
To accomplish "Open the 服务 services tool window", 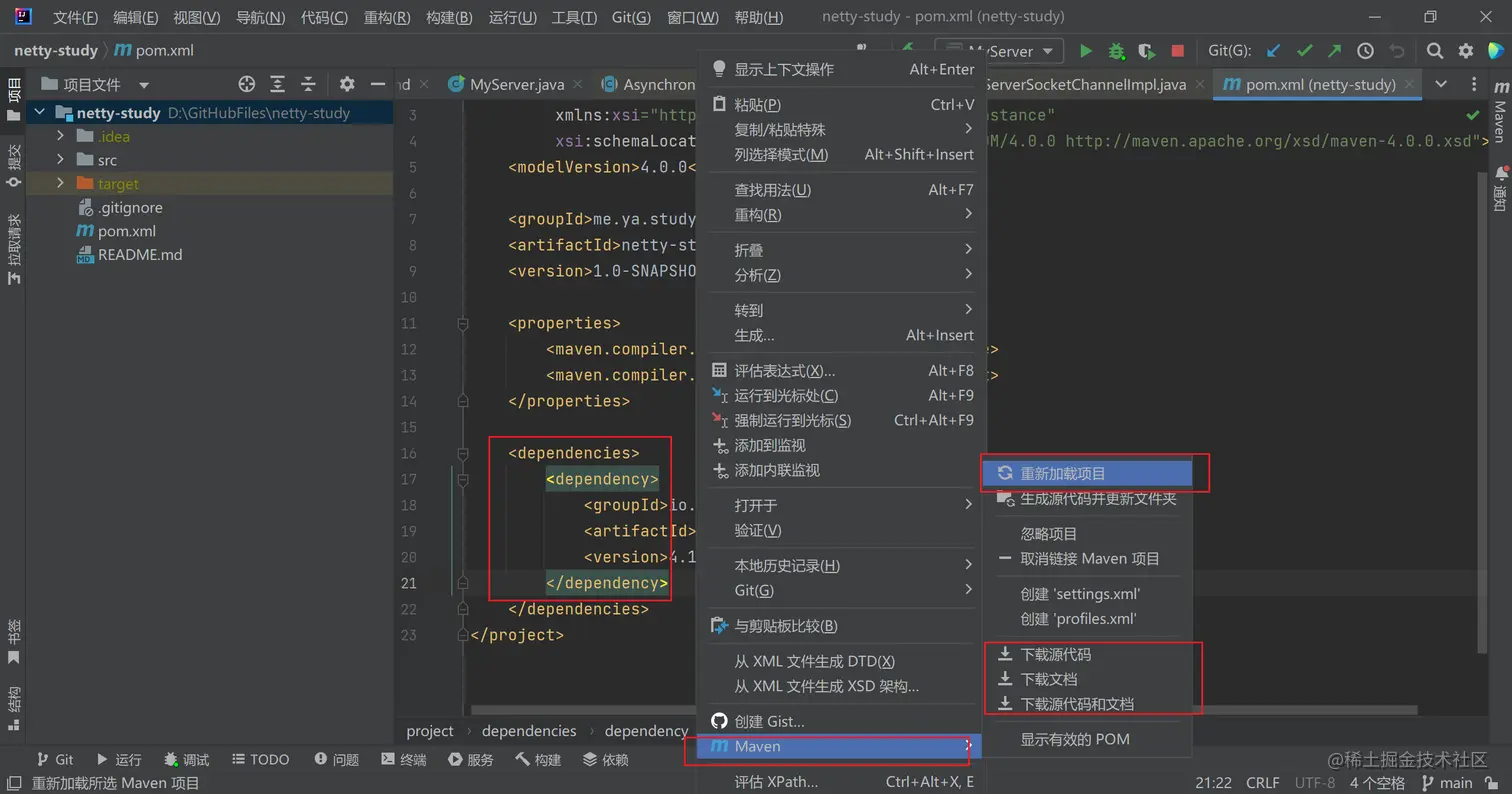I will [x=470, y=760].
